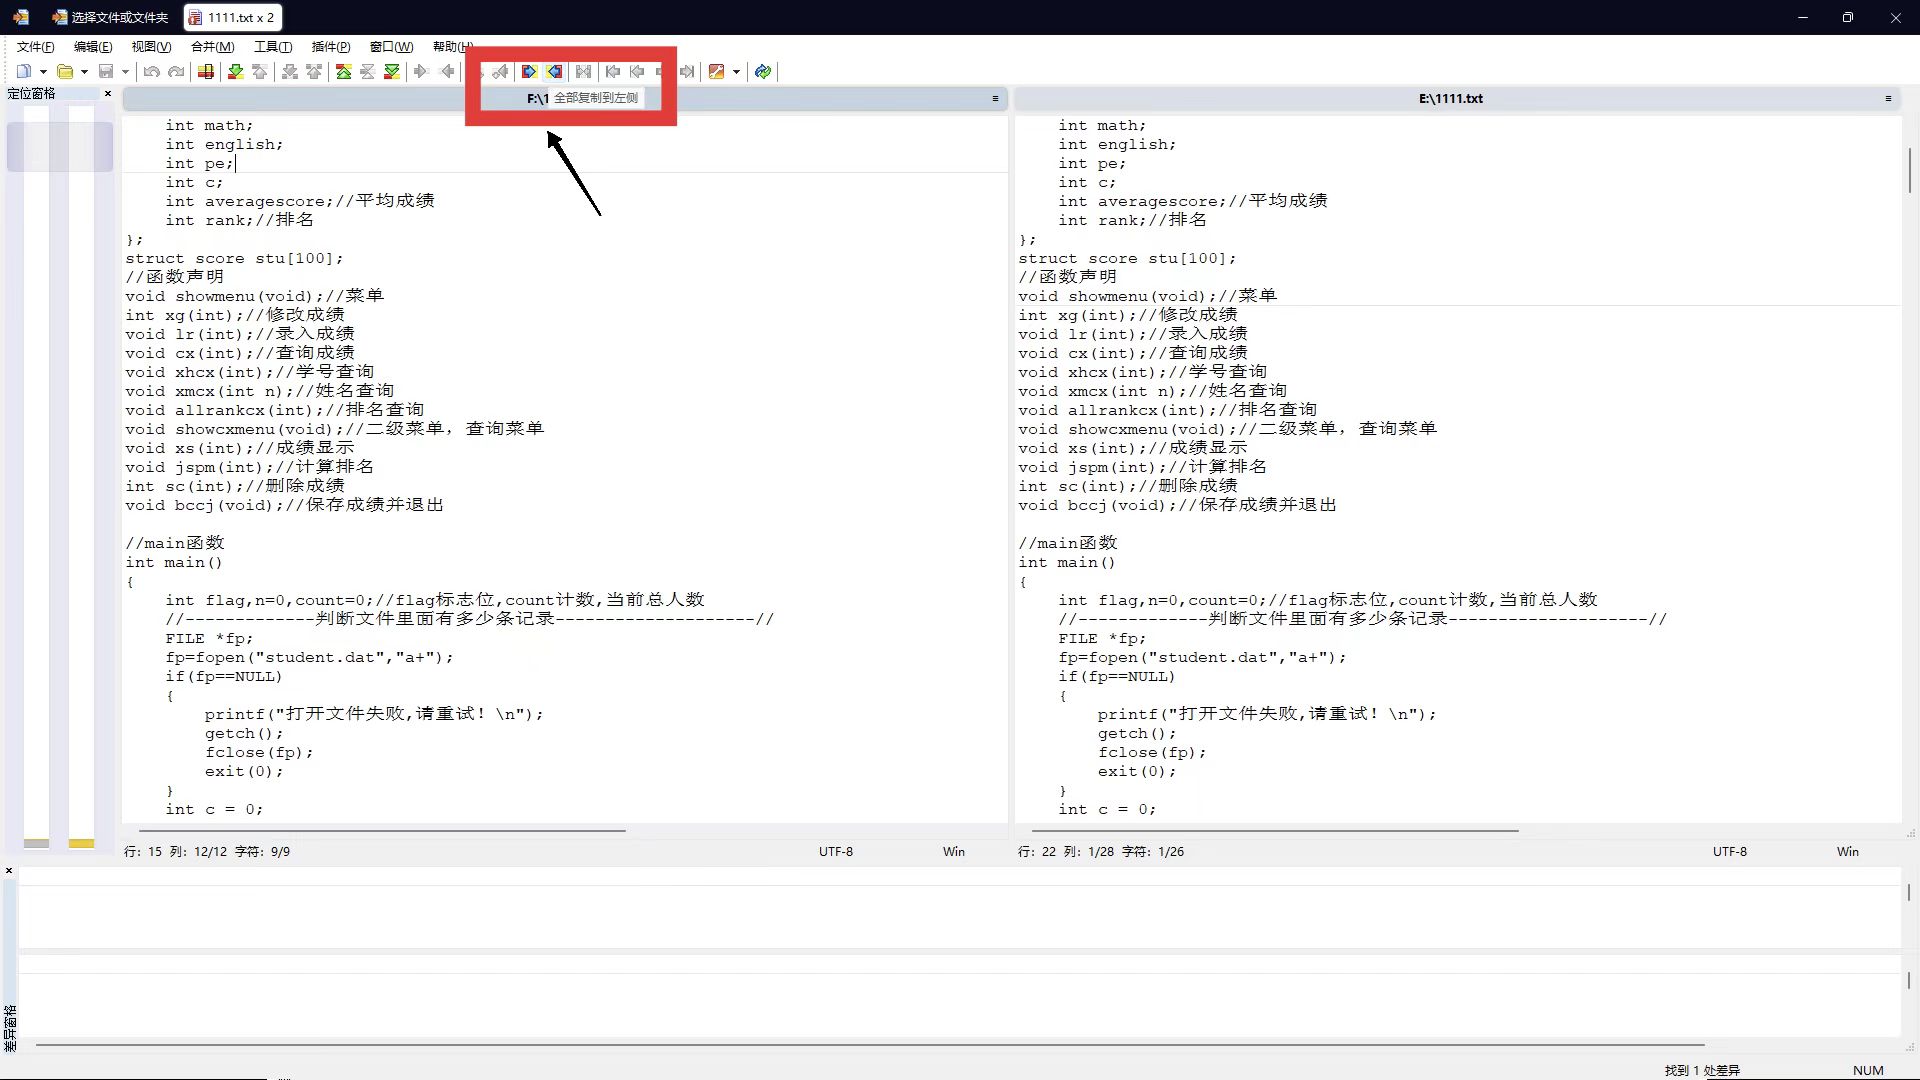Click the Next Difference green arrow icon
The image size is (1920, 1080).
point(235,71)
